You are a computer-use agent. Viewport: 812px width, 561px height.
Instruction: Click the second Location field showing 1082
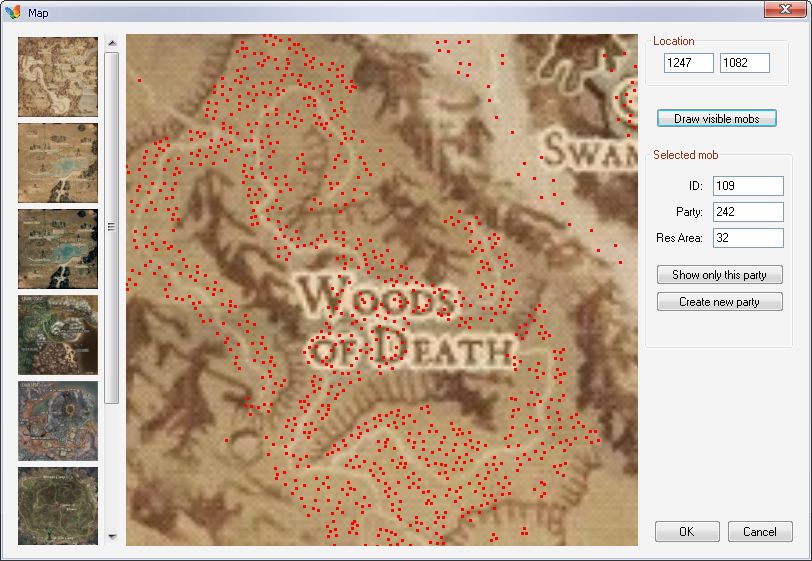pyautogui.click(x=744, y=63)
